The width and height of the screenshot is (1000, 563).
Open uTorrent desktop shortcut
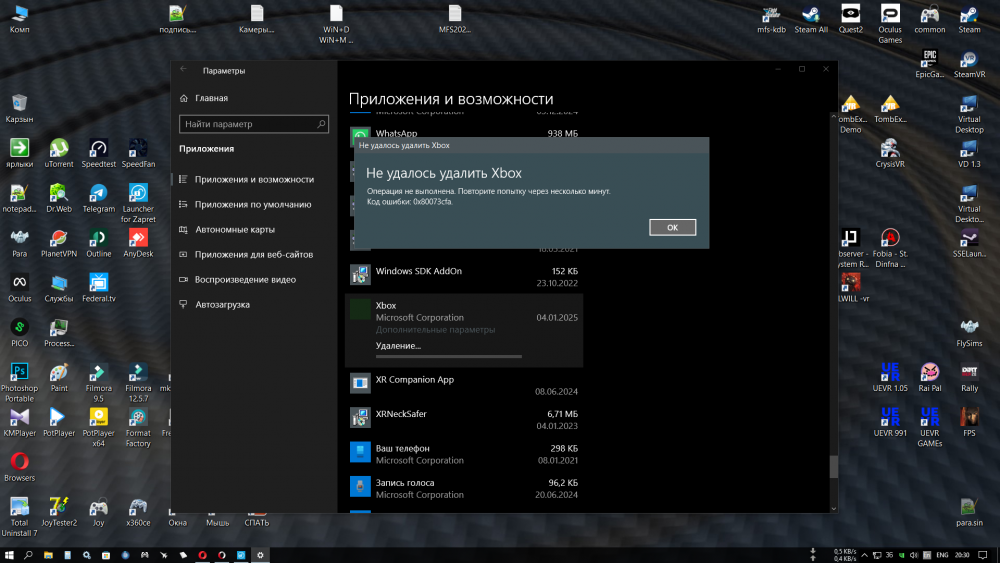point(59,154)
